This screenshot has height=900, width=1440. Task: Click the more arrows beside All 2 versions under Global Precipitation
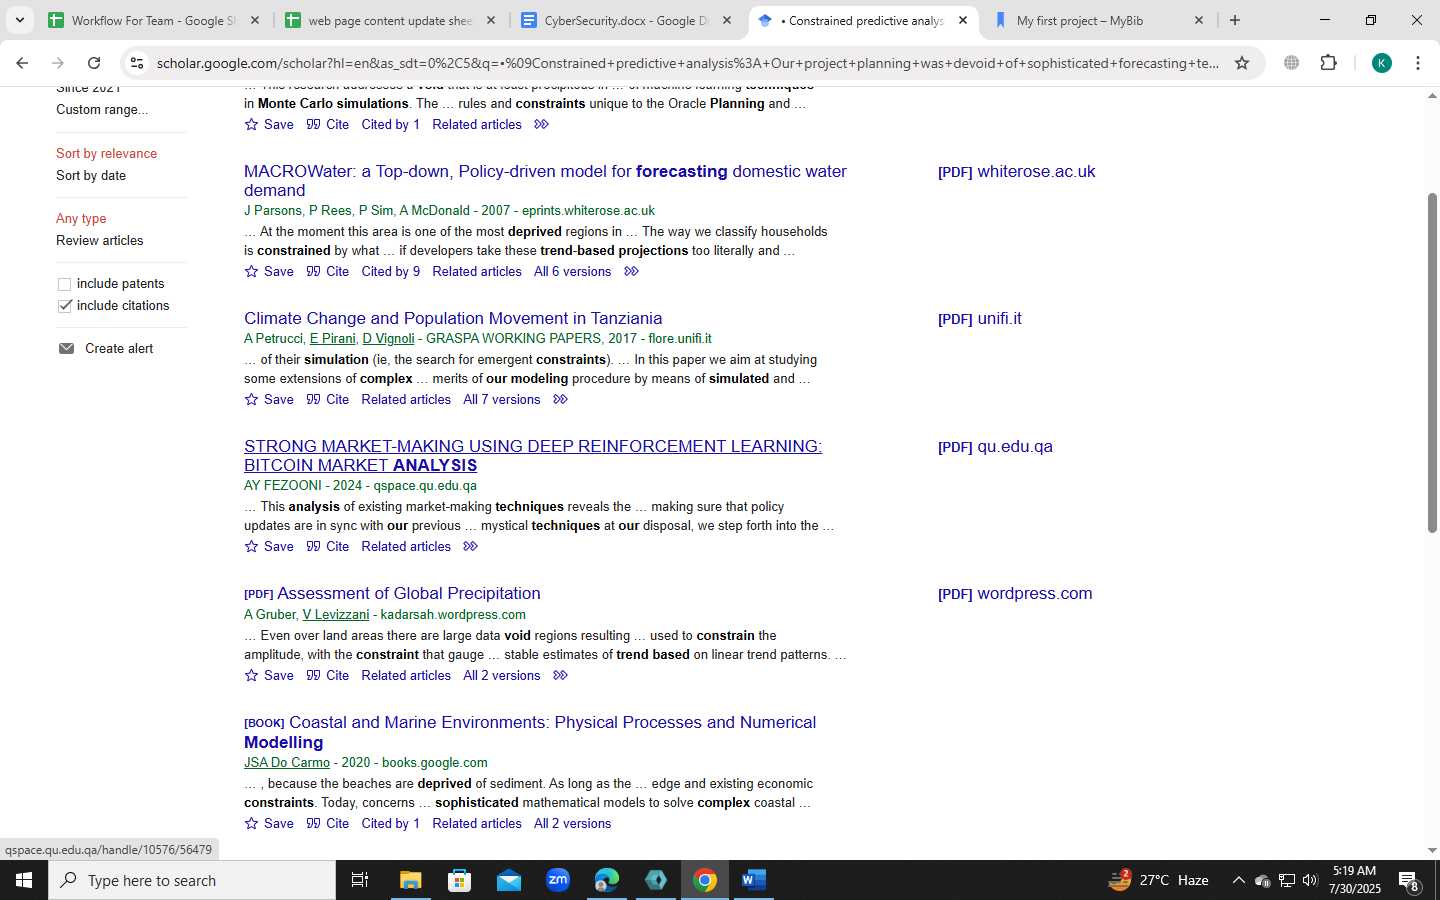point(560,676)
